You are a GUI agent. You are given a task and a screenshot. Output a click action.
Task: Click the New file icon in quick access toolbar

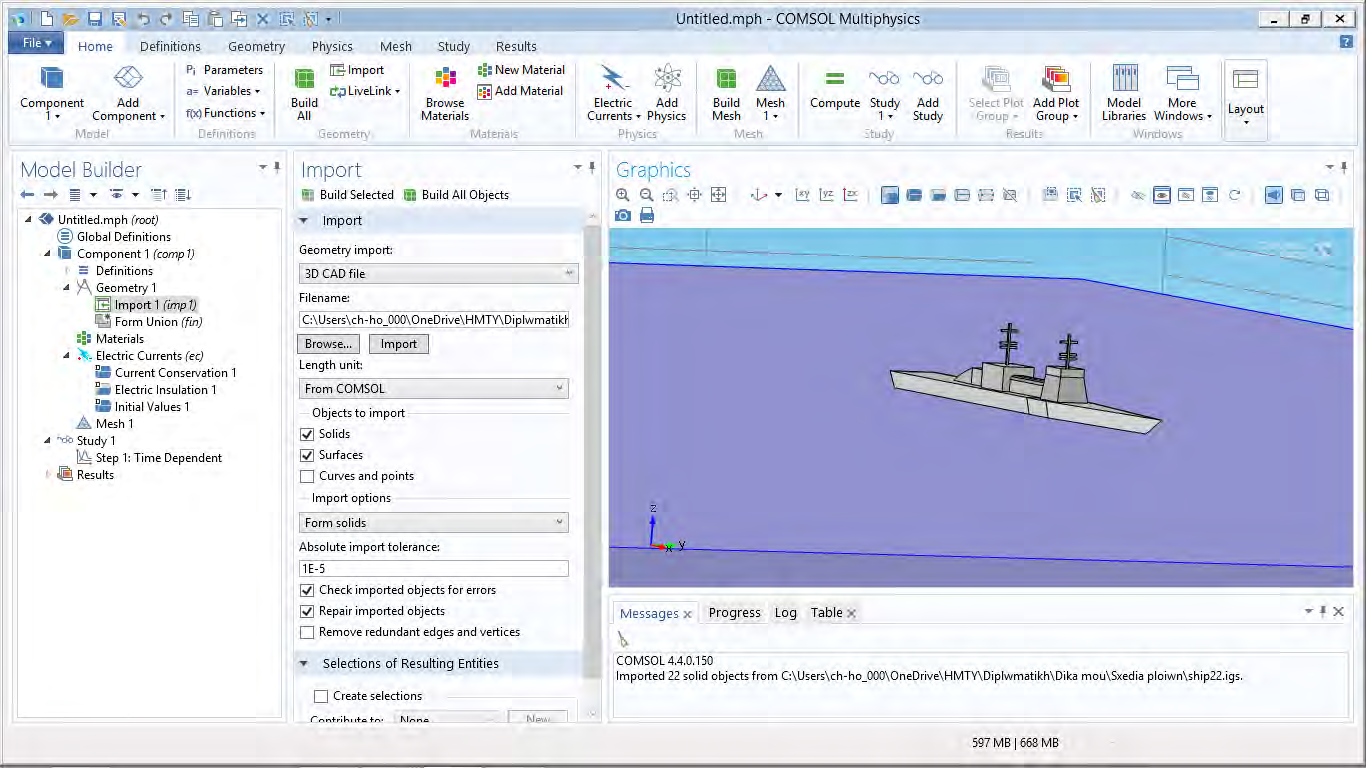point(46,19)
